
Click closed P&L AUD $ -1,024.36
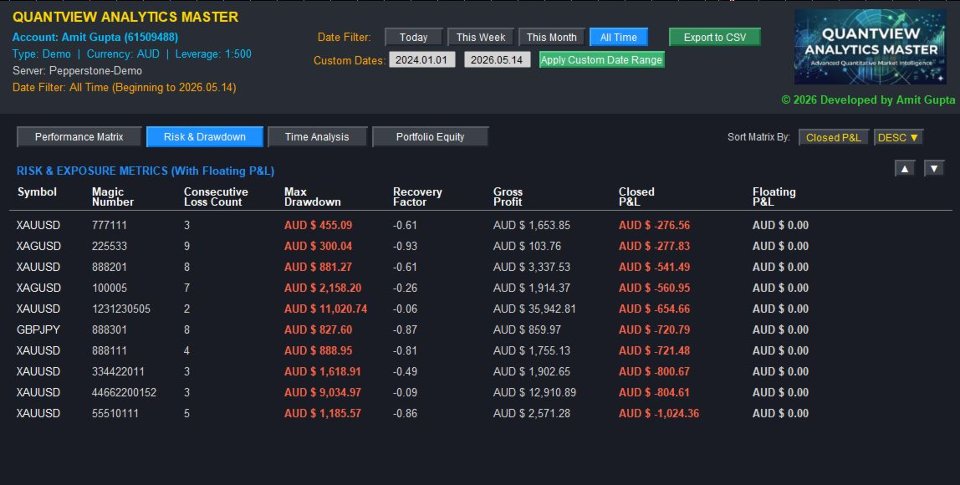659,413
